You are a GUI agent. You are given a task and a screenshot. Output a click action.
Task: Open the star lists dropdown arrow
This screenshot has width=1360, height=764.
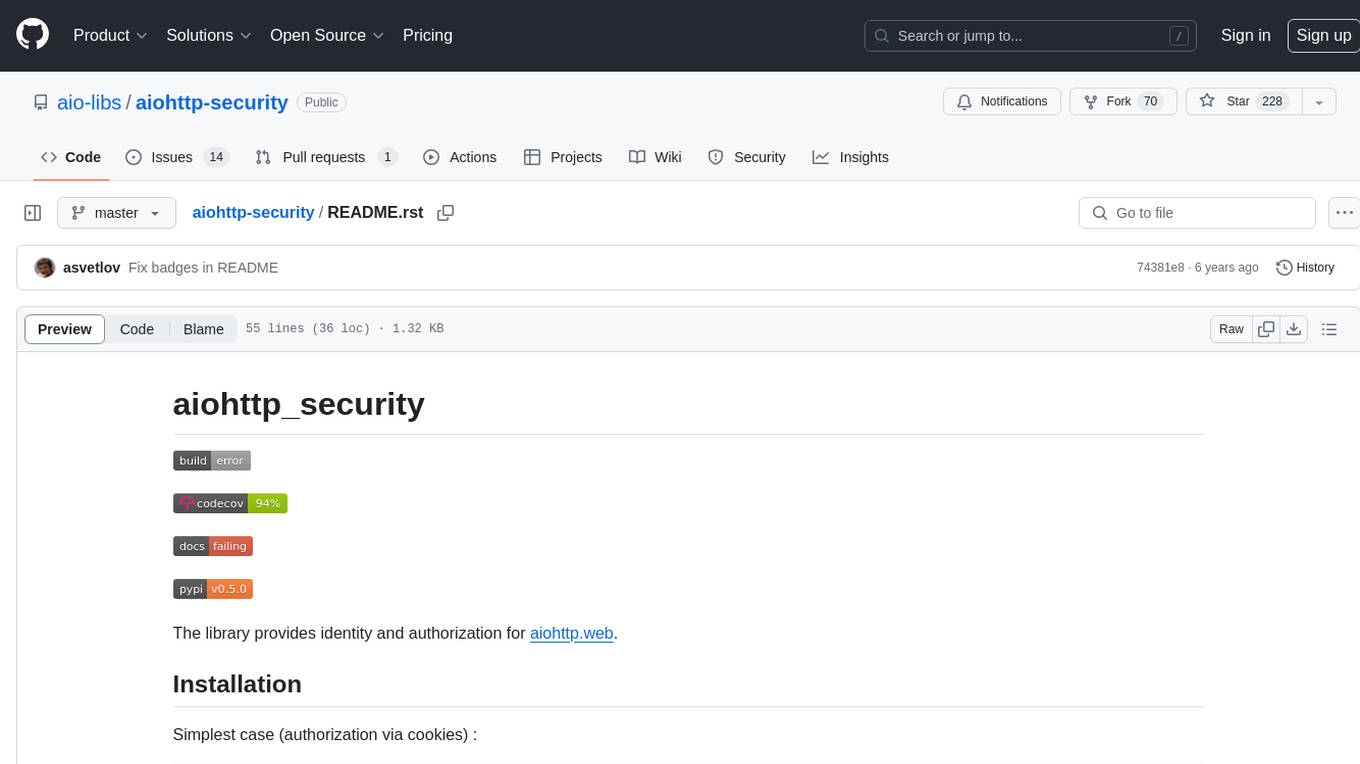1319,102
